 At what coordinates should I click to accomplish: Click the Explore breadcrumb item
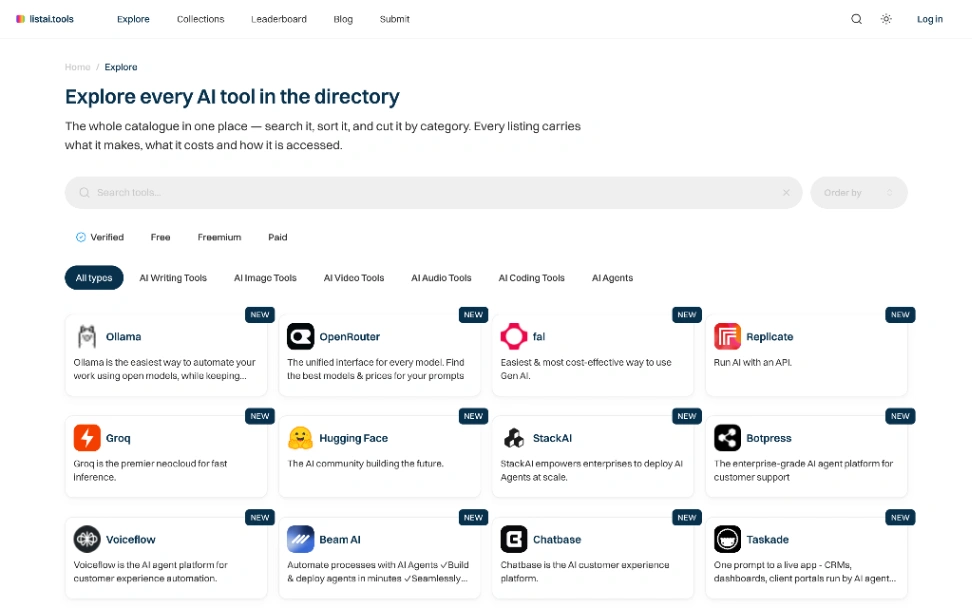click(121, 67)
